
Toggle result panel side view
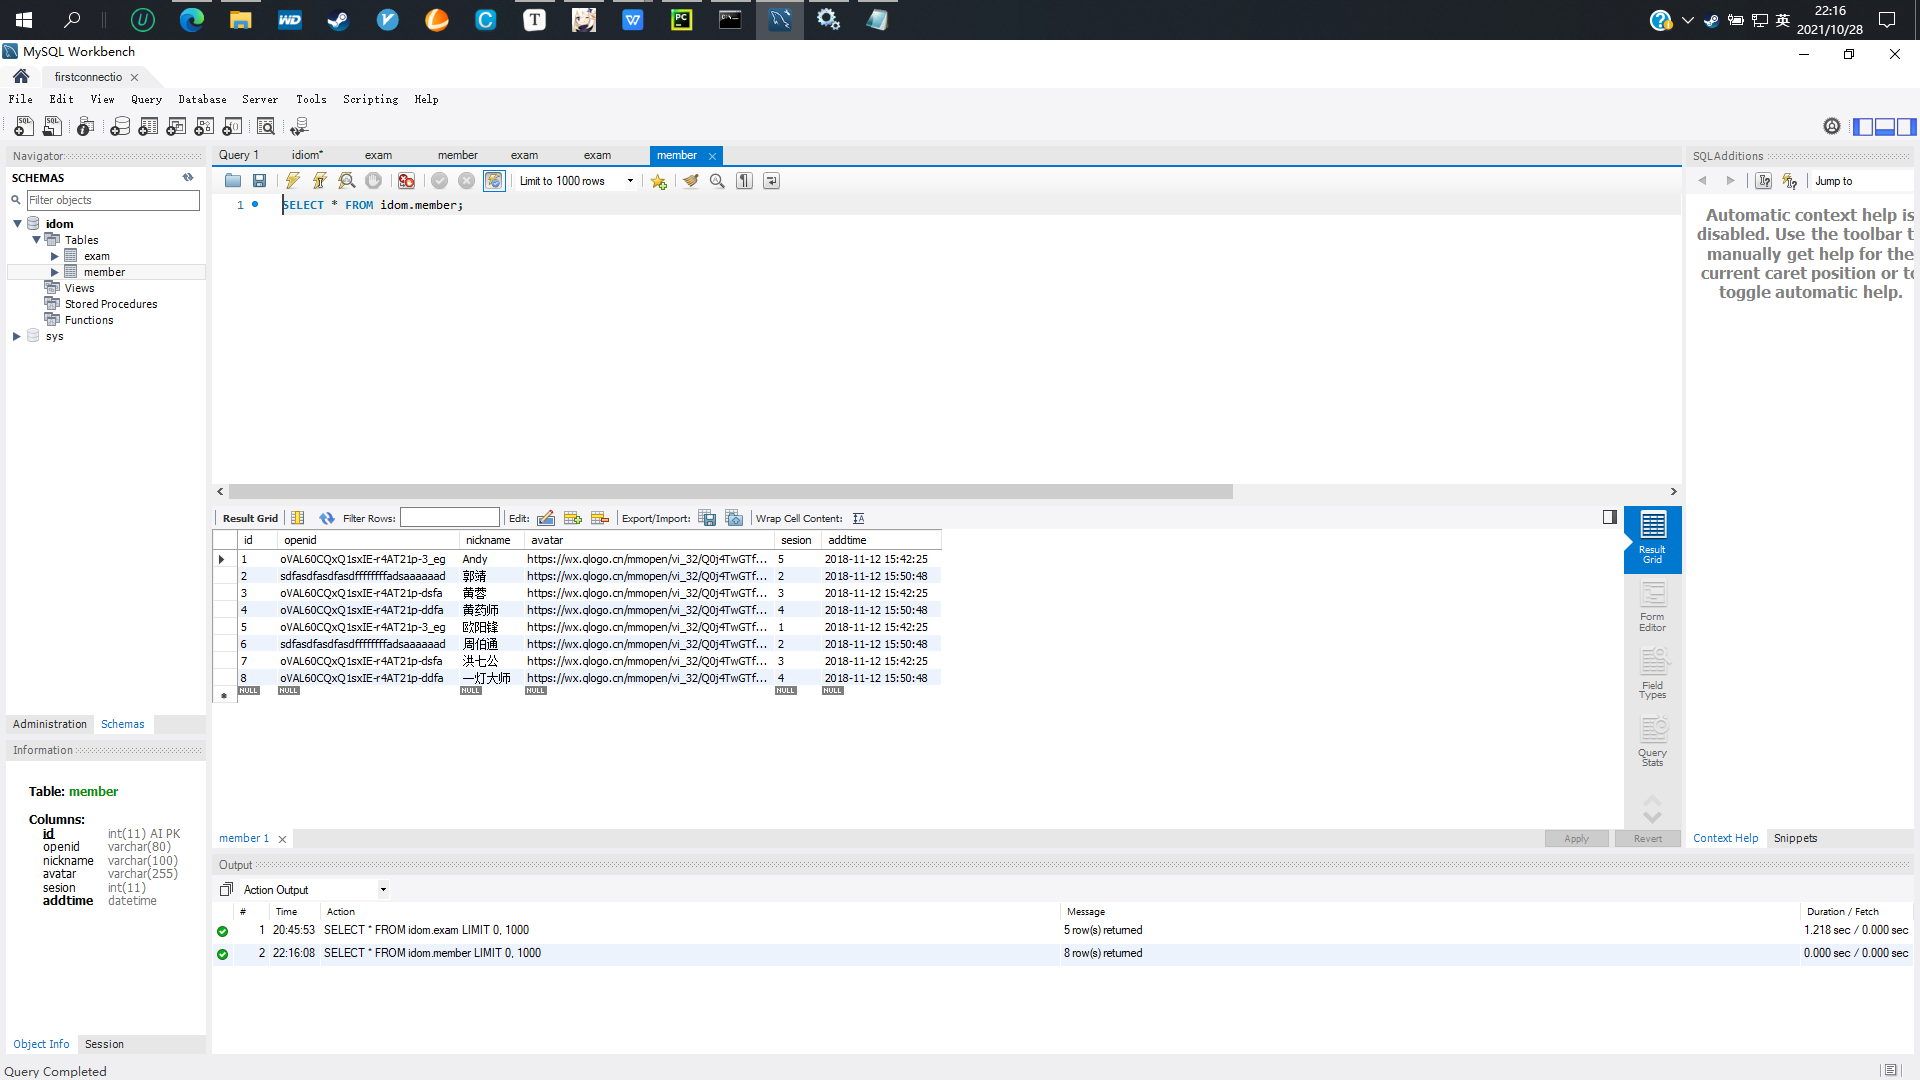click(x=1610, y=517)
